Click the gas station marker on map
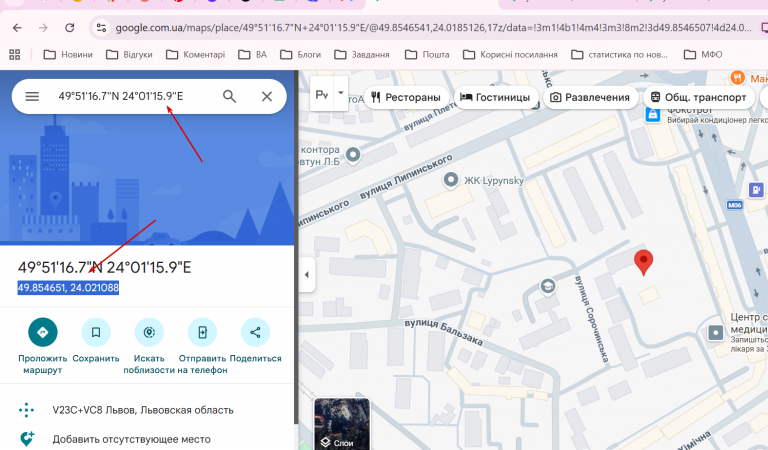This screenshot has height=450, width=768. tap(756, 189)
